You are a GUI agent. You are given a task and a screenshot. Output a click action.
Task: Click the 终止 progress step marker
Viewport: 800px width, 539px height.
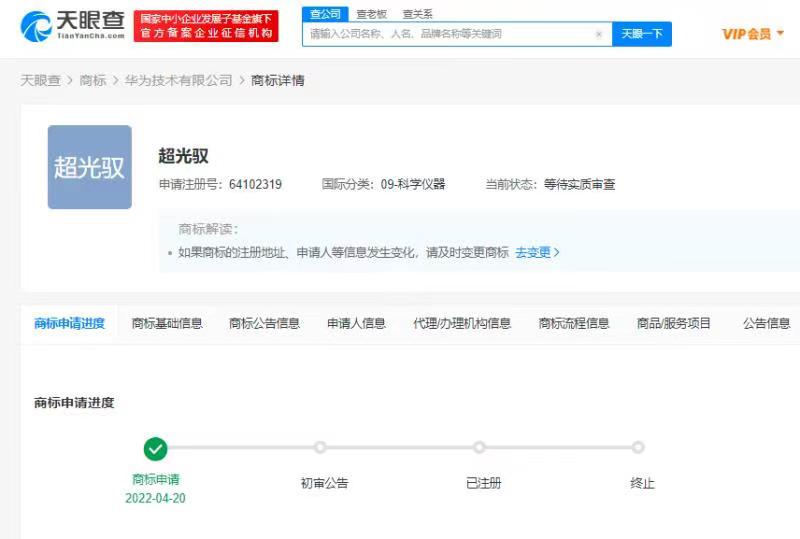click(638, 448)
